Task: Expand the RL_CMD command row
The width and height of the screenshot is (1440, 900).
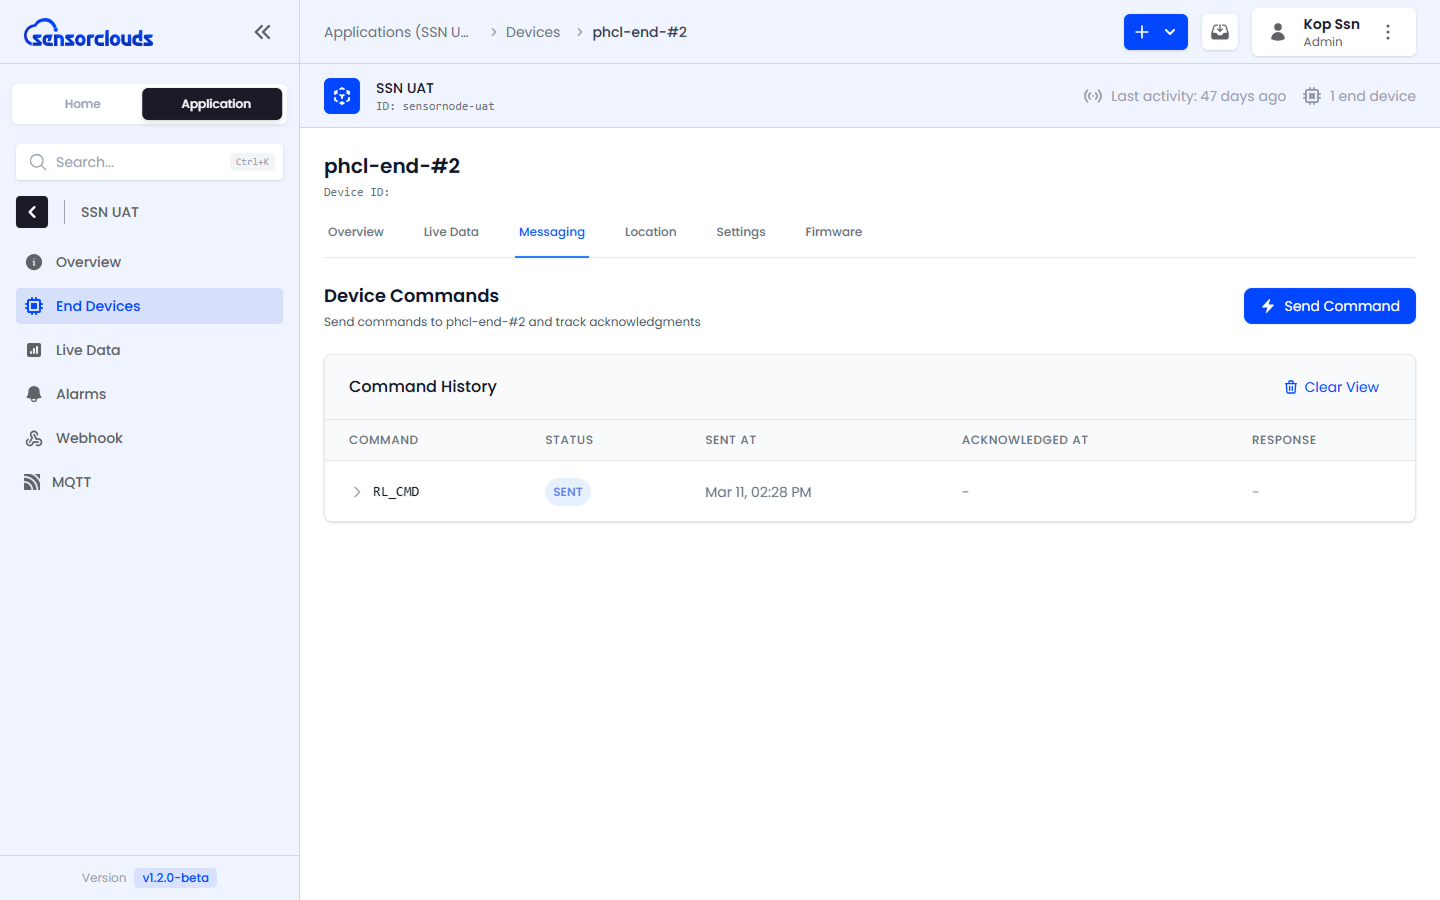Action: coord(356,491)
